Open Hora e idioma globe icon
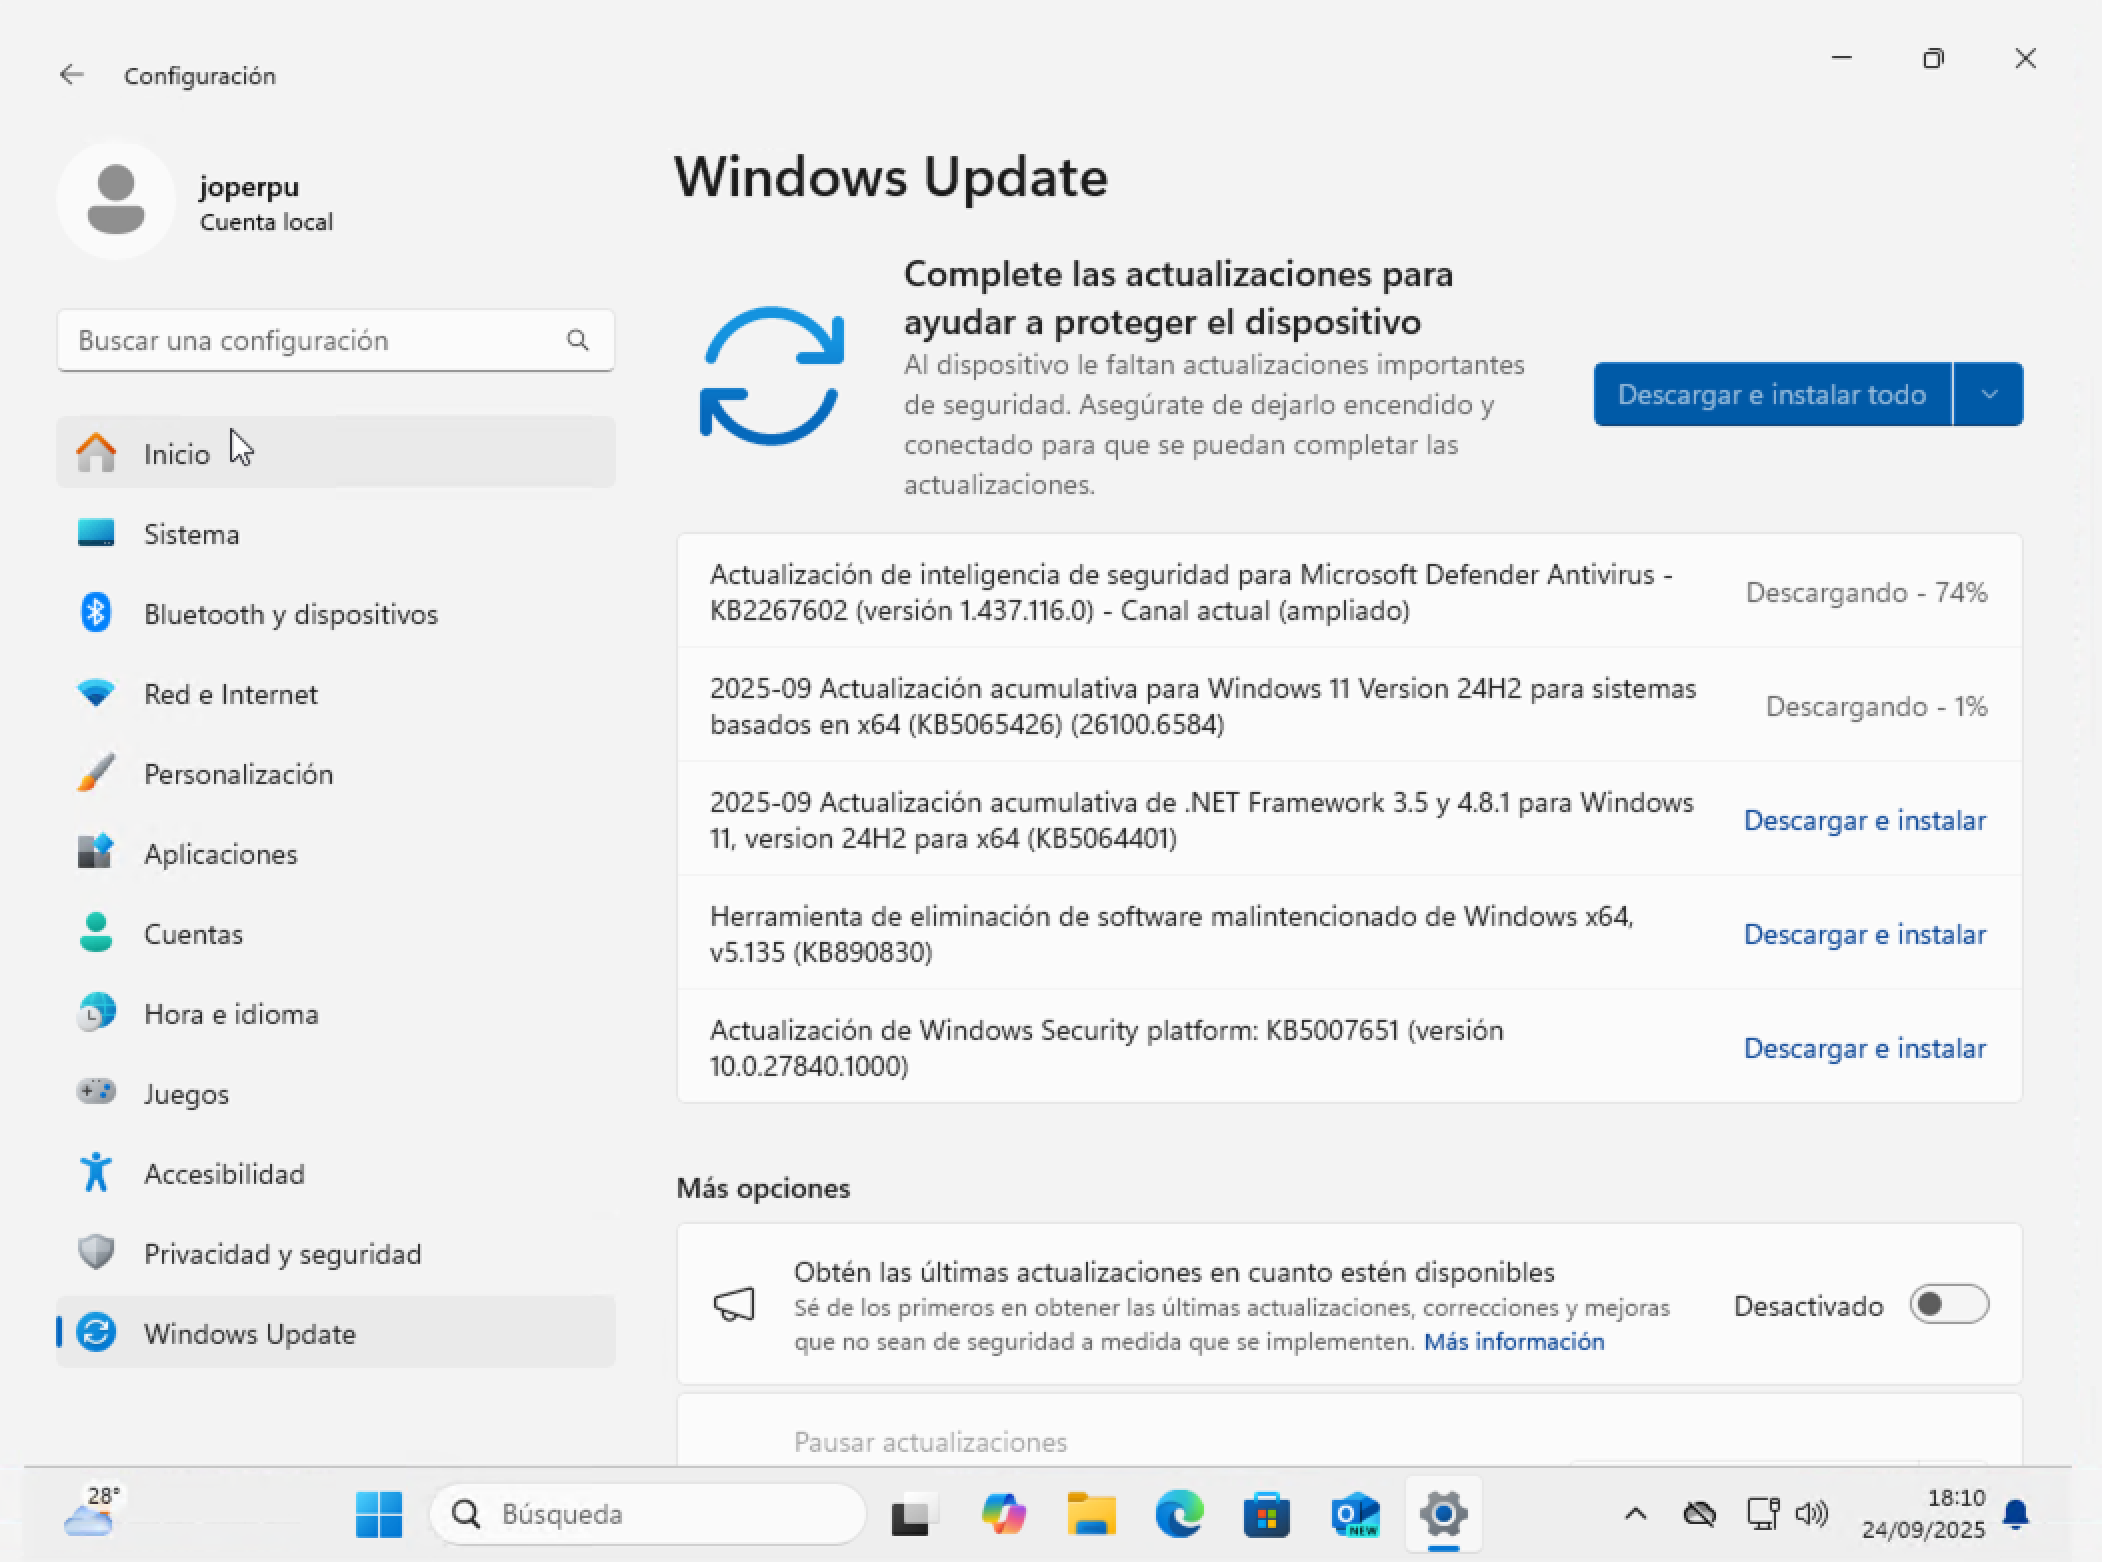Image resolution: width=2102 pixels, height=1562 pixels. tap(96, 1013)
